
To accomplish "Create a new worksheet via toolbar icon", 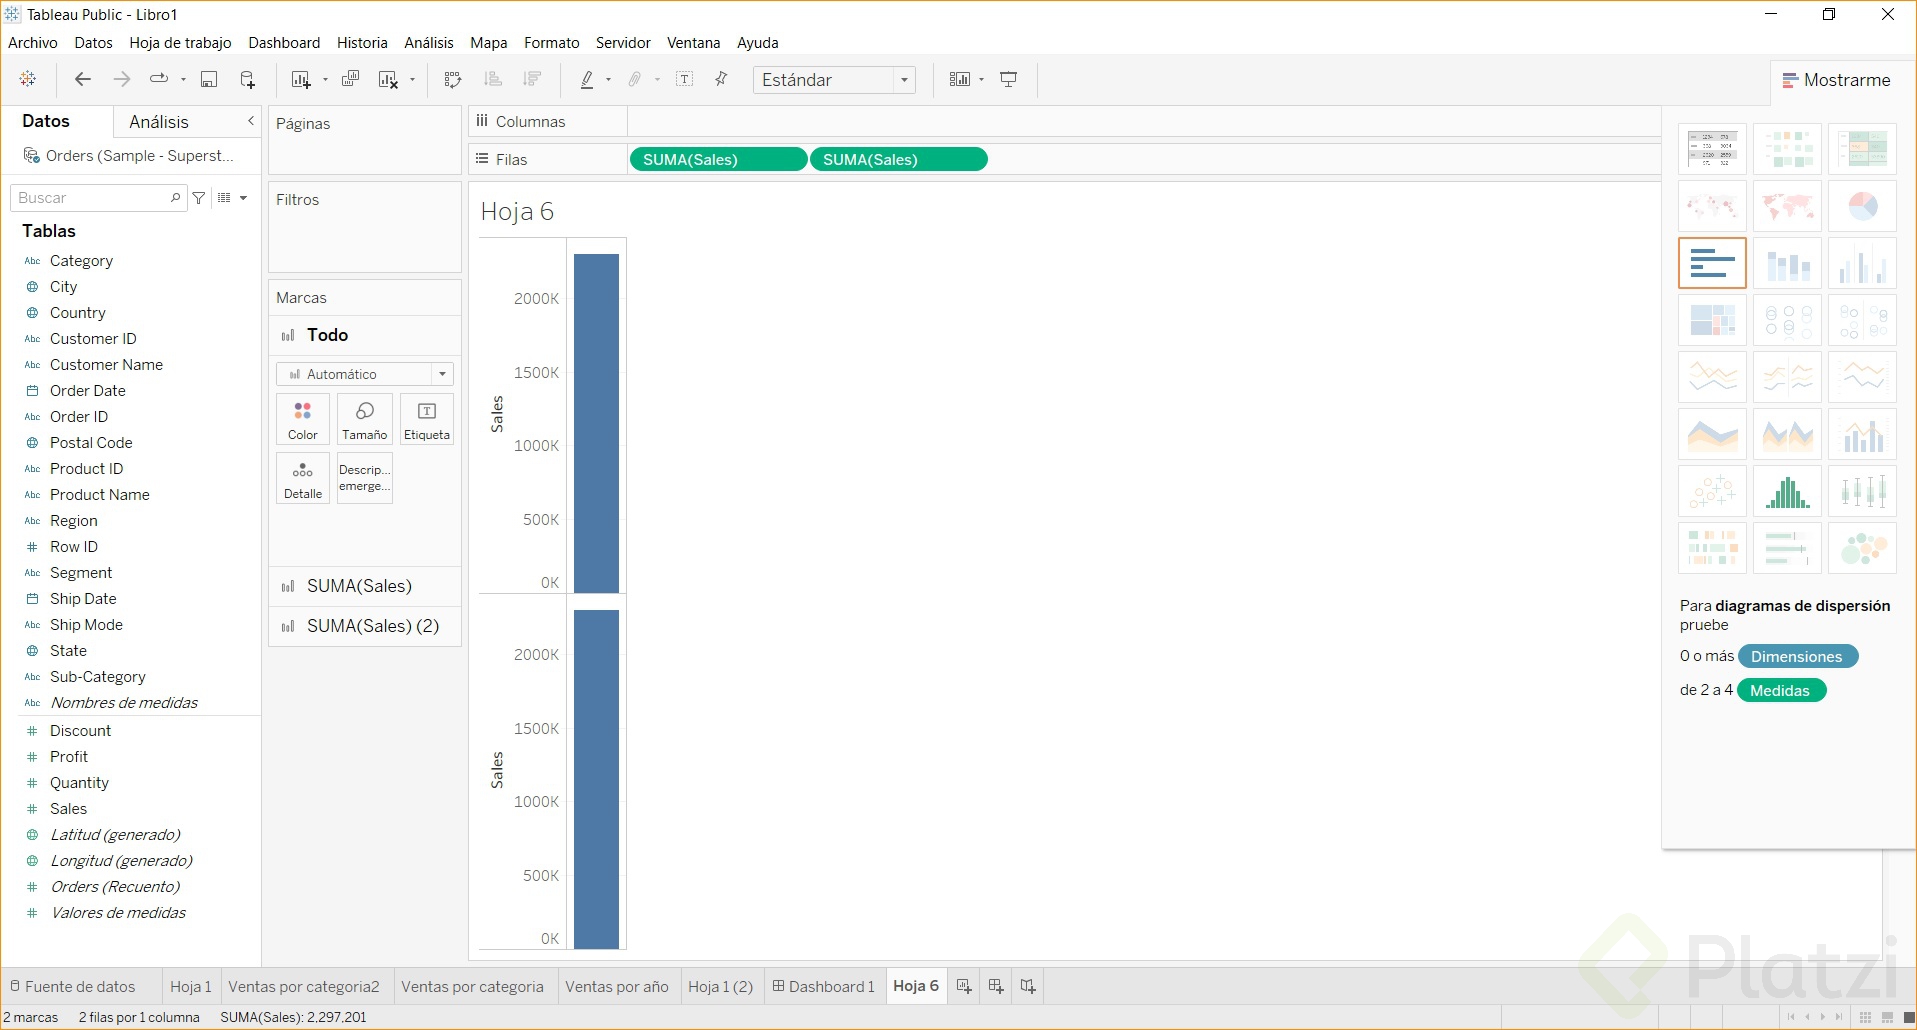I will pyautogui.click(x=300, y=80).
